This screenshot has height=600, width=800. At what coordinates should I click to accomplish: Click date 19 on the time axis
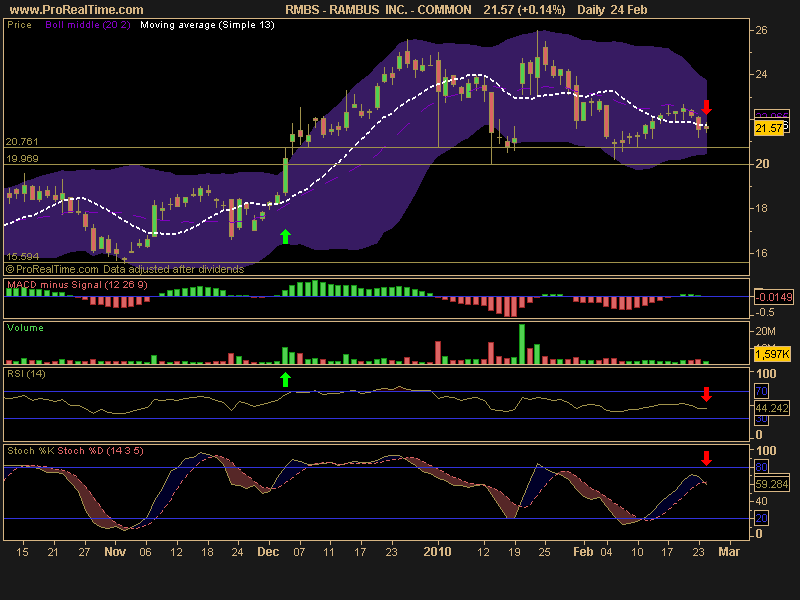pos(514,552)
